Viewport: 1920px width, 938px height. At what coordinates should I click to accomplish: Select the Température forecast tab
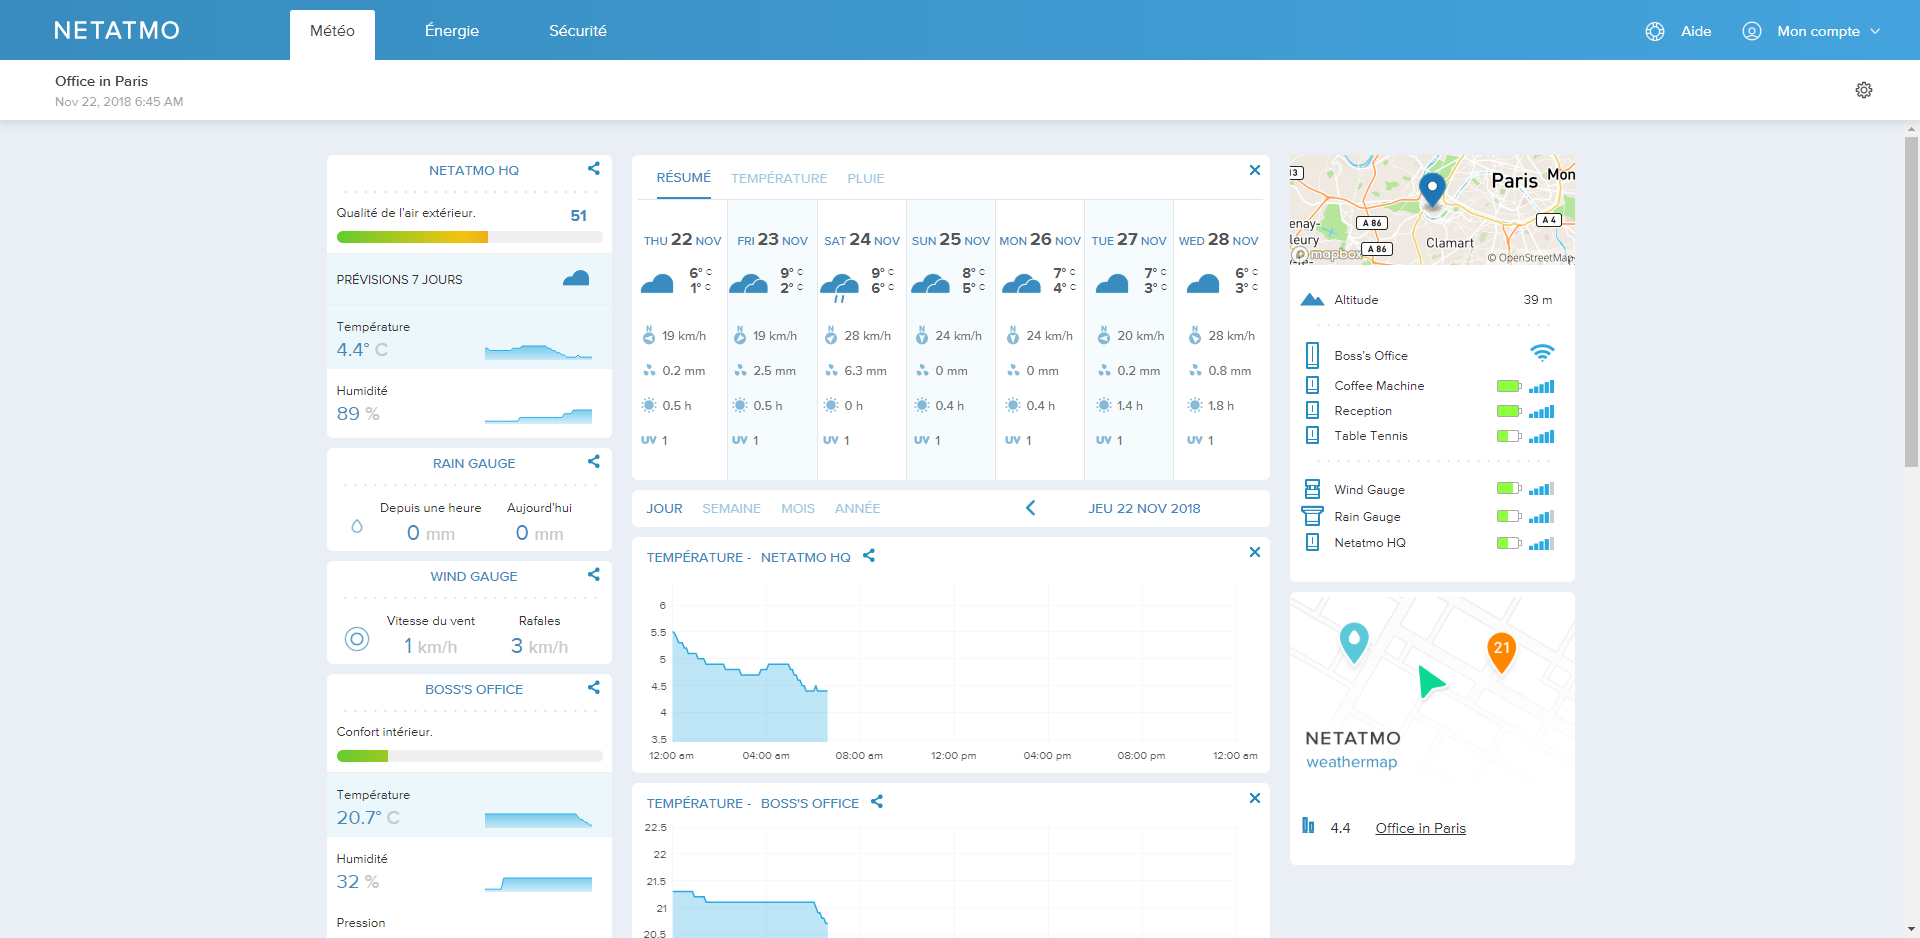click(x=779, y=178)
